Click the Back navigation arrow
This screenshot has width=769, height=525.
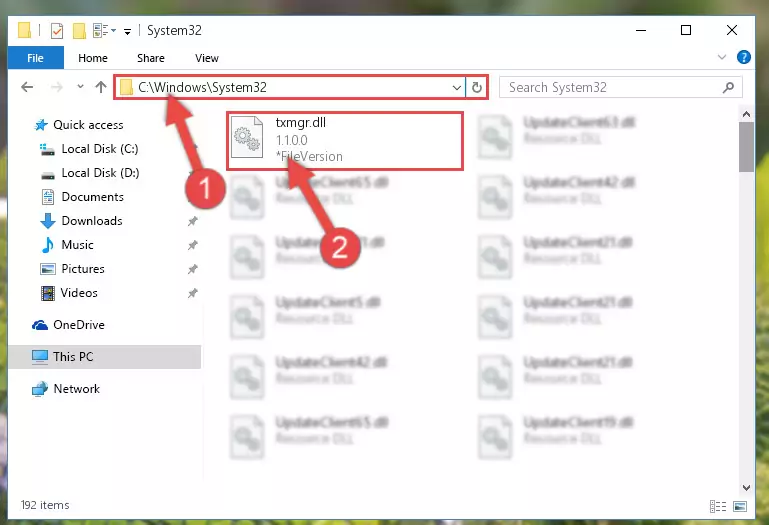click(27, 87)
